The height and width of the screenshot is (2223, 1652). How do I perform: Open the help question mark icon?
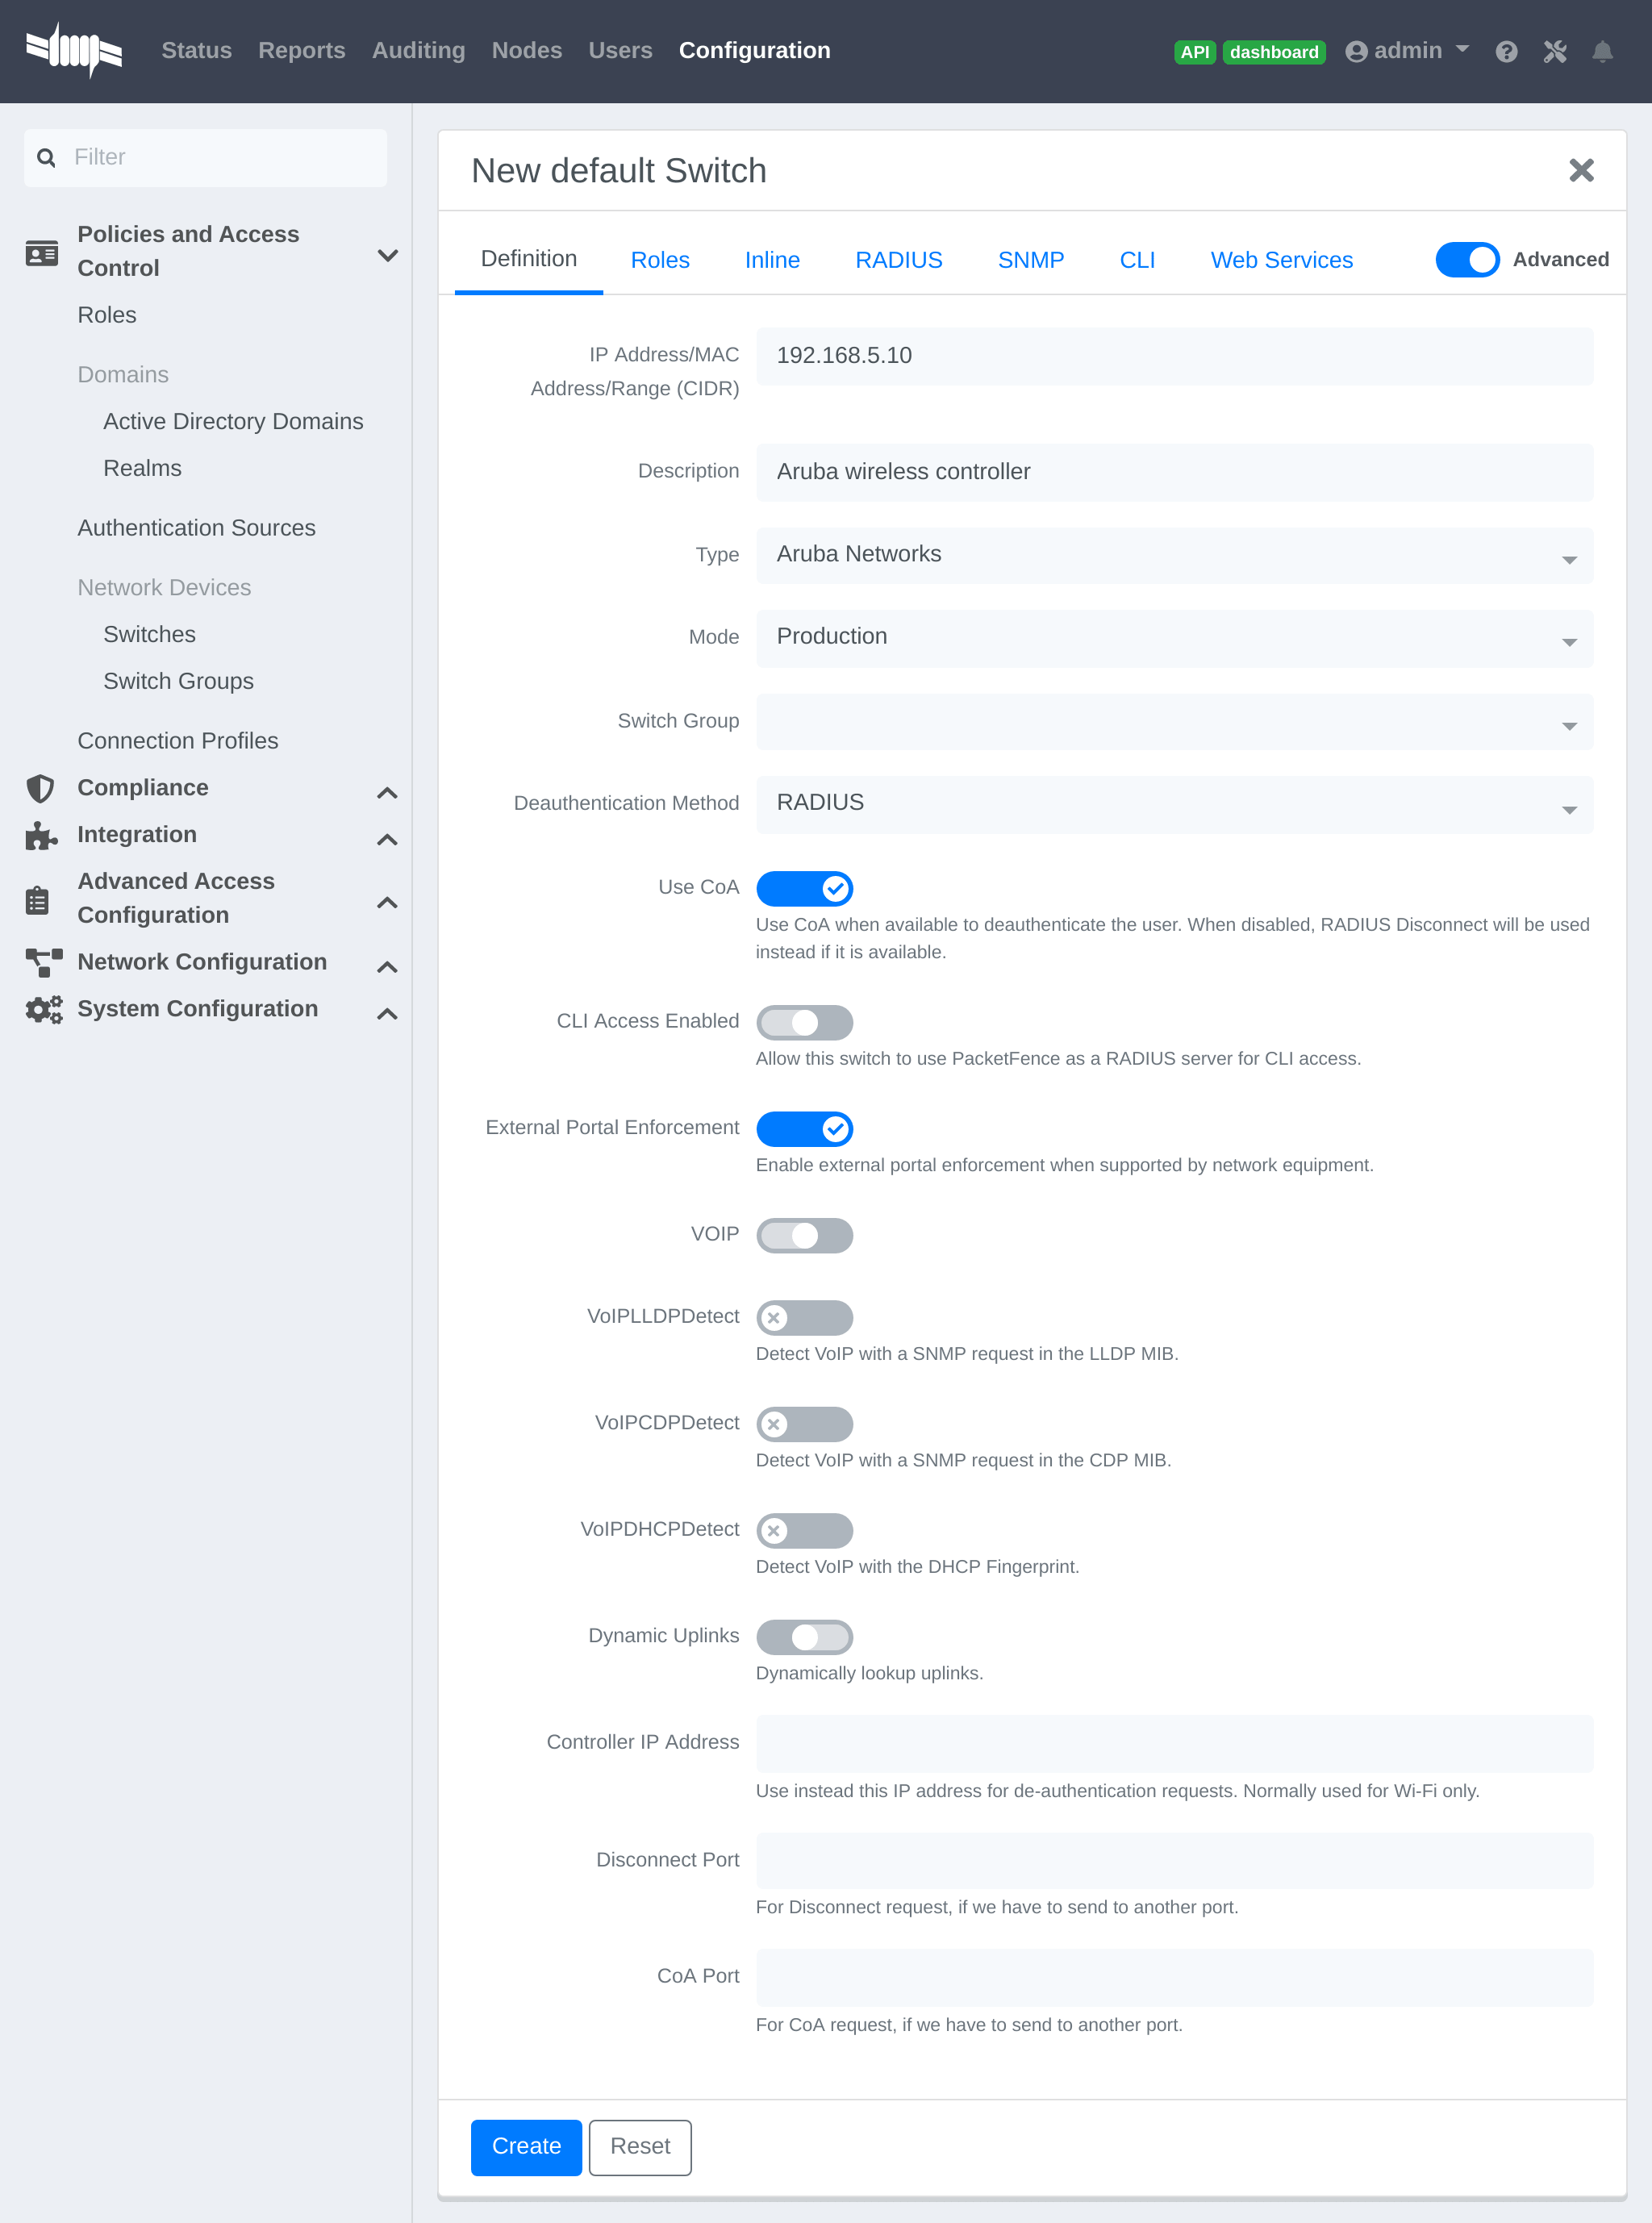click(x=1506, y=52)
